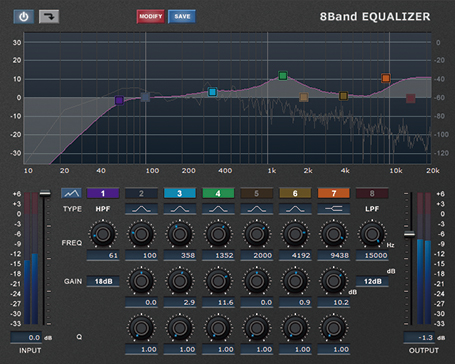The width and height of the screenshot is (455, 364).
Task: Click the INPUT level fader handle
Action: tap(45, 193)
